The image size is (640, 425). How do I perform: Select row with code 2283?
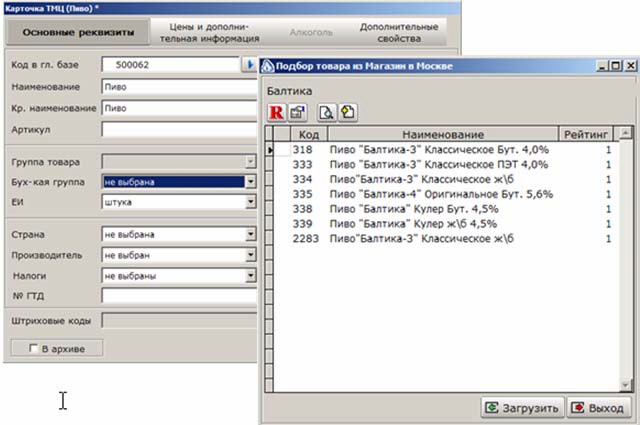click(446, 238)
